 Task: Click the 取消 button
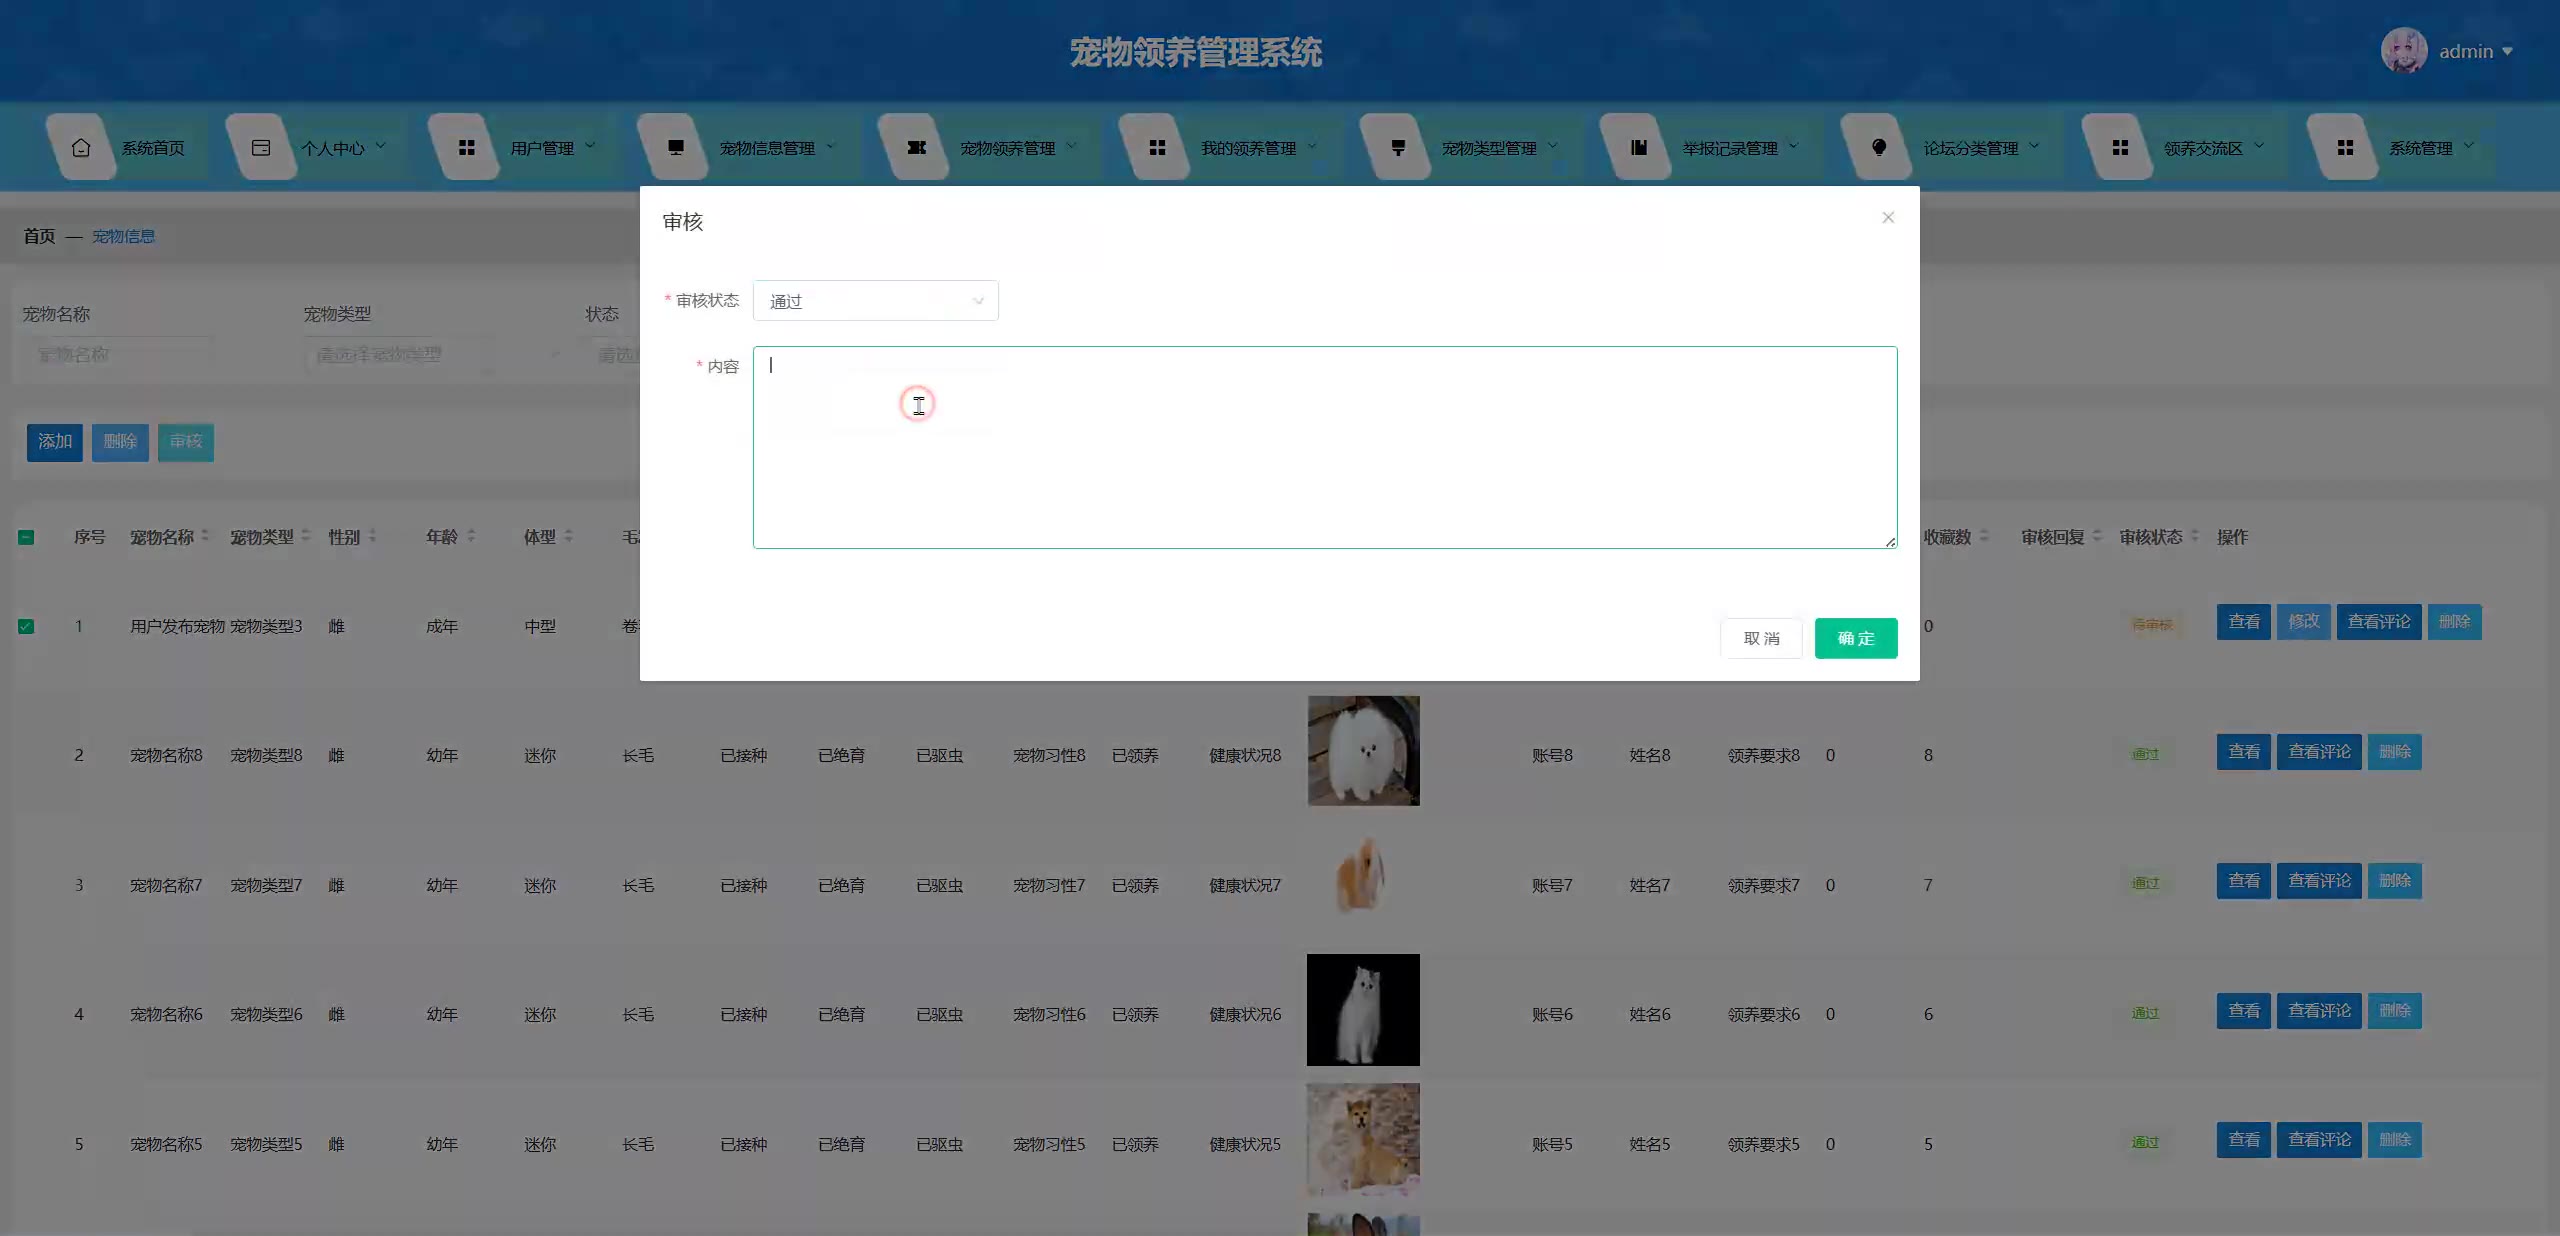(x=1761, y=638)
